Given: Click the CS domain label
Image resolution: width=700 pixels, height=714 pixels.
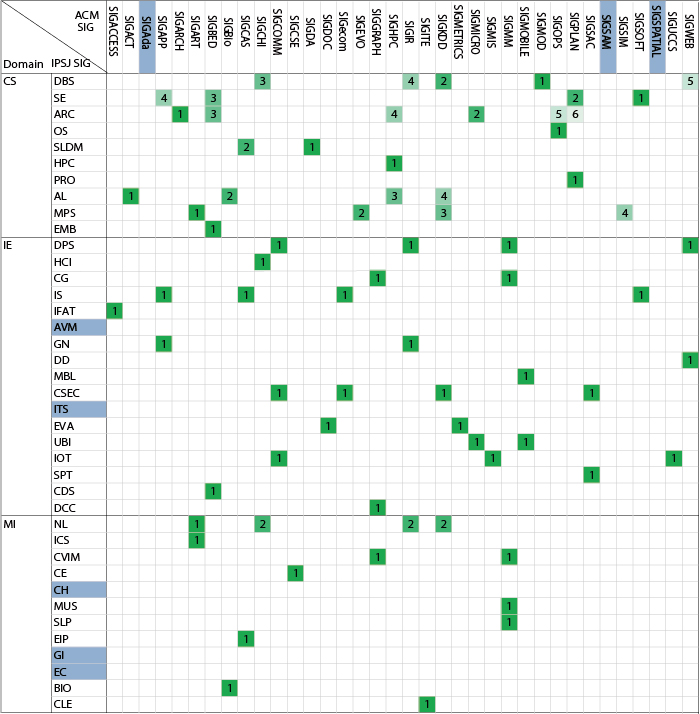Looking at the screenshot, I should click(x=10, y=82).
